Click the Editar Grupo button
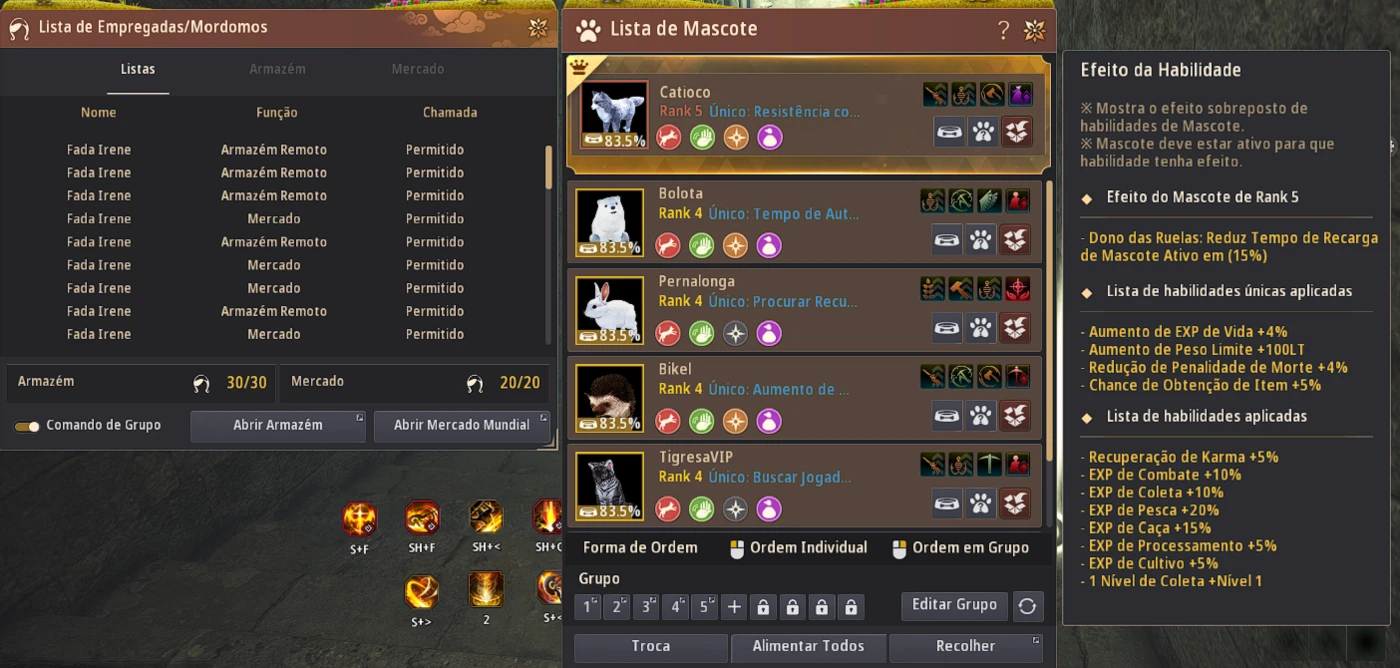1400x668 pixels. click(x=954, y=605)
